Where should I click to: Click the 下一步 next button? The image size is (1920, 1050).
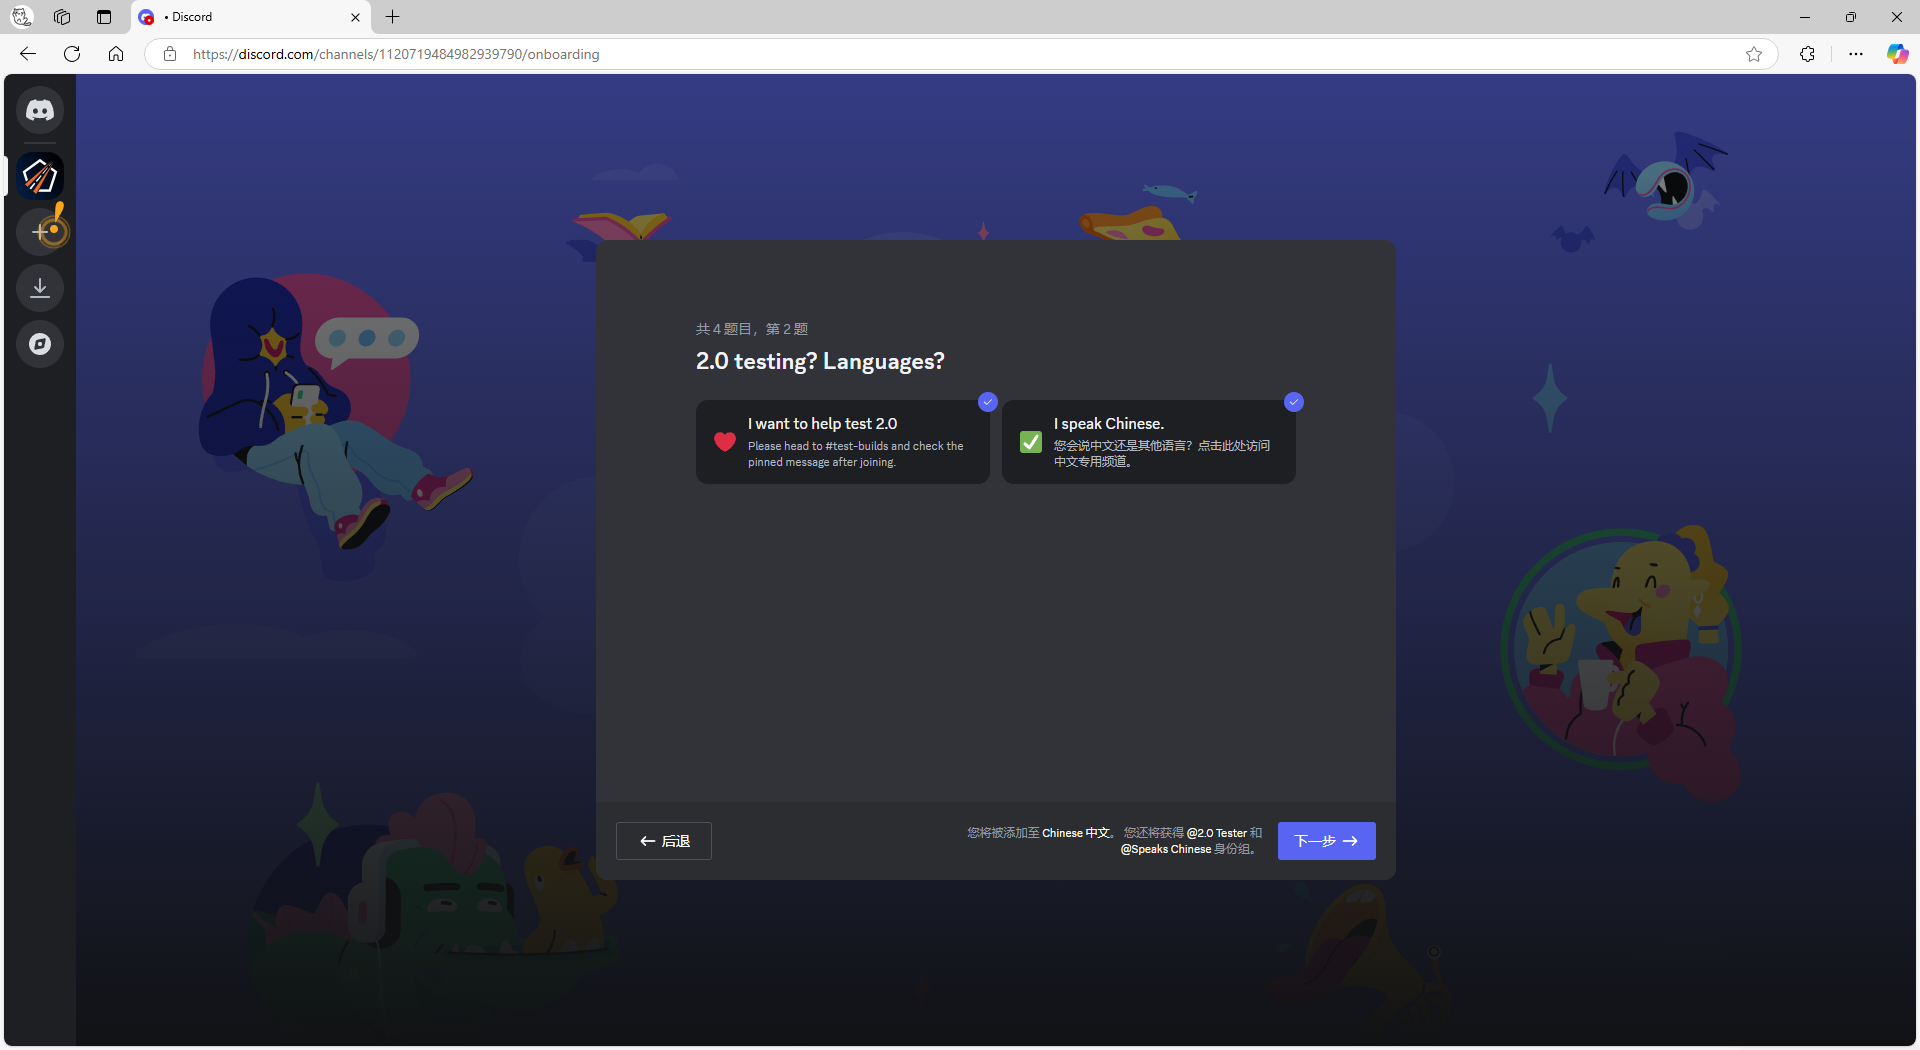(x=1327, y=841)
